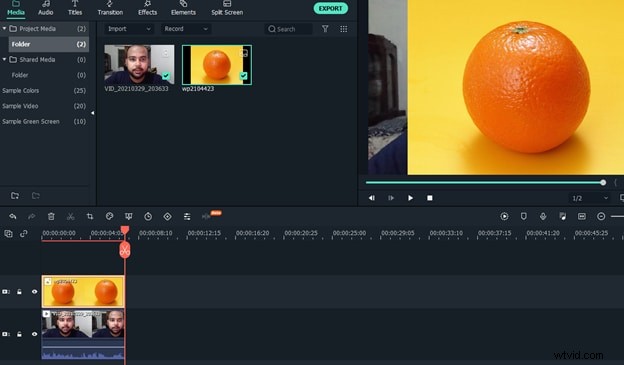
Task: Click the EXPORT button
Action: (330, 8)
